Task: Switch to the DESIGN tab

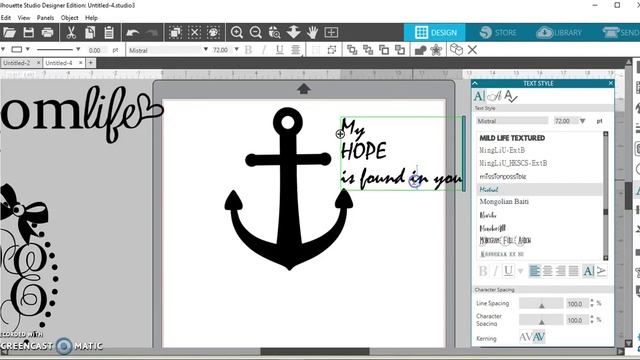Action: click(x=435, y=32)
